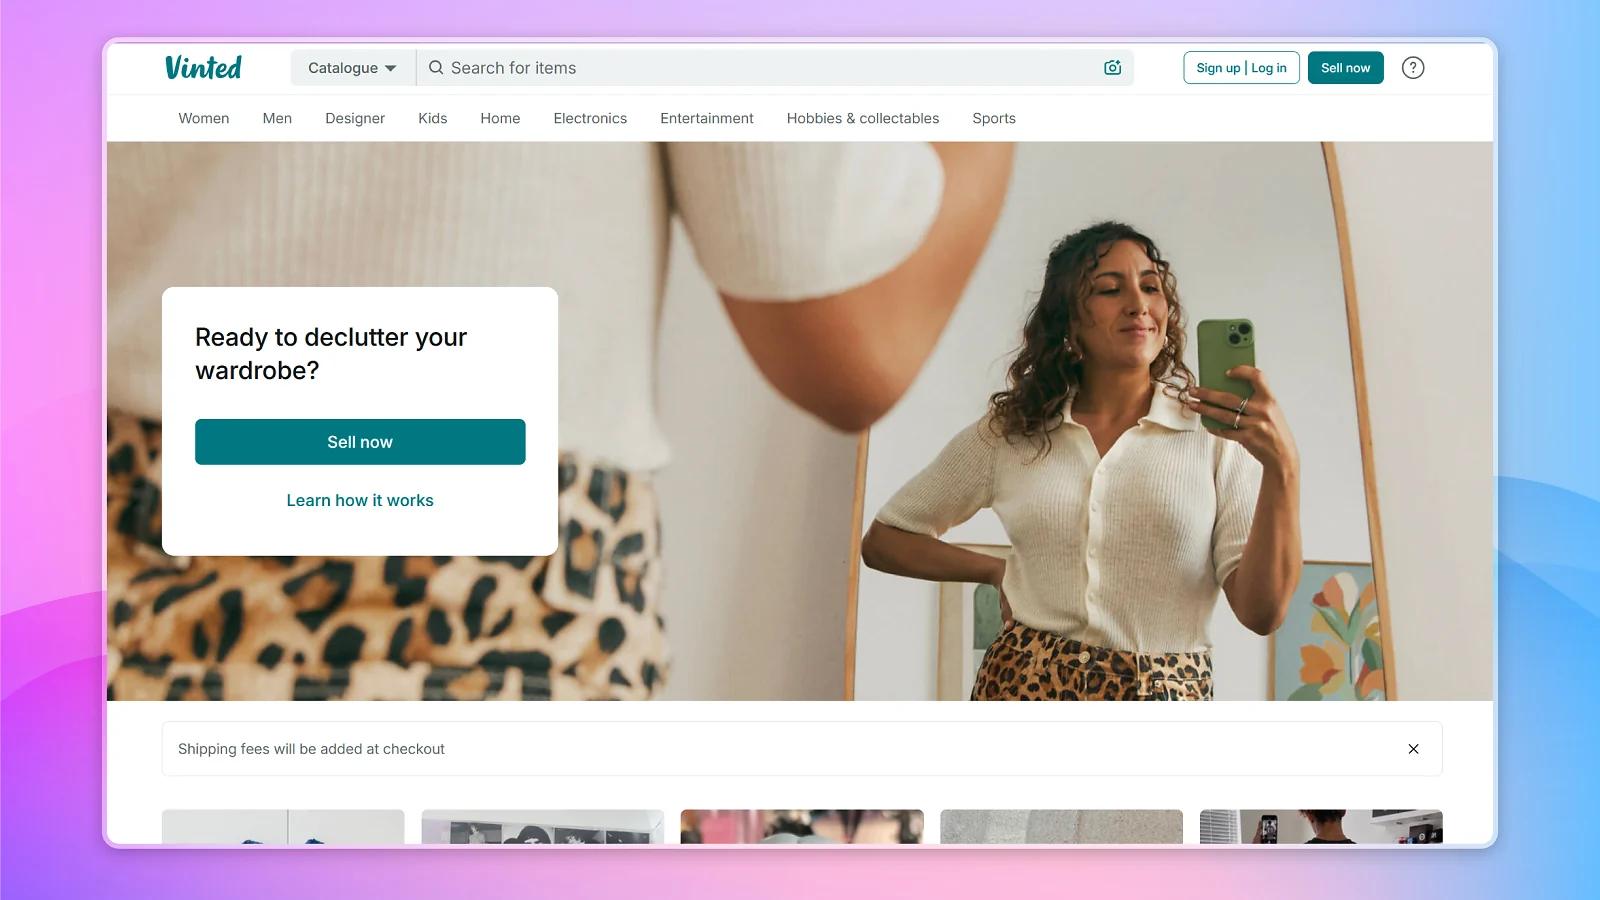Go to Sports category
Viewport: 1600px width, 900px height.
994,118
